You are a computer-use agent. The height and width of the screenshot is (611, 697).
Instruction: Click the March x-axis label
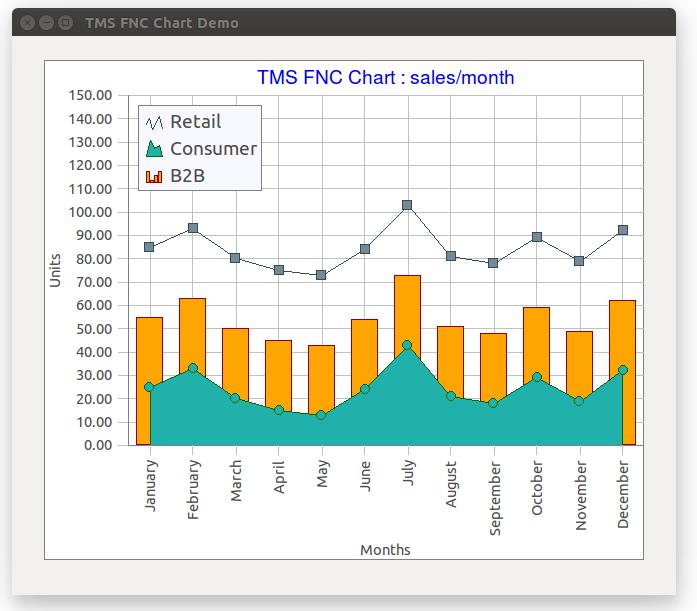point(236,481)
